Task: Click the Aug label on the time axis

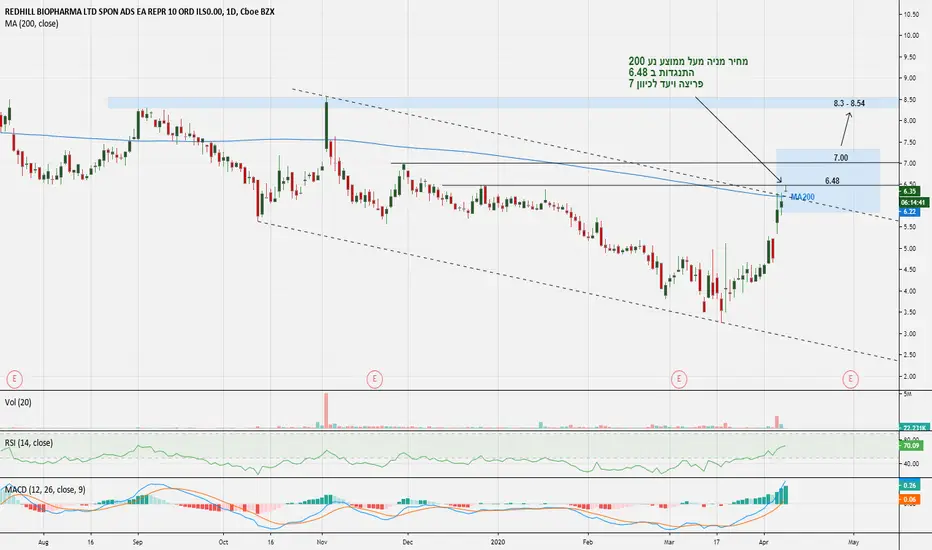Action: (43, 542)
